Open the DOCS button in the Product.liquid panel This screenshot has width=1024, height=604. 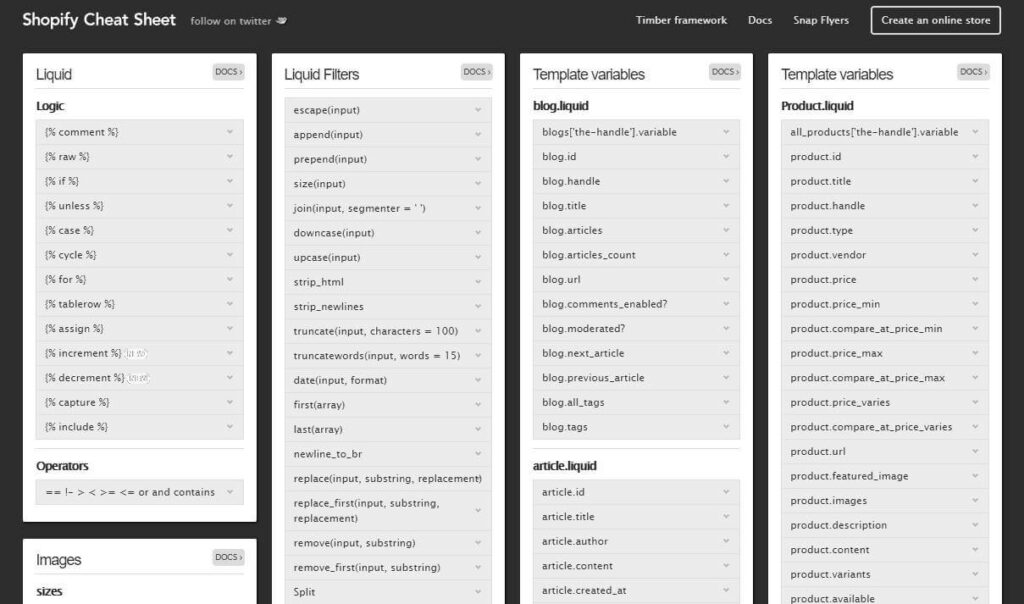(x=974, y=72)
